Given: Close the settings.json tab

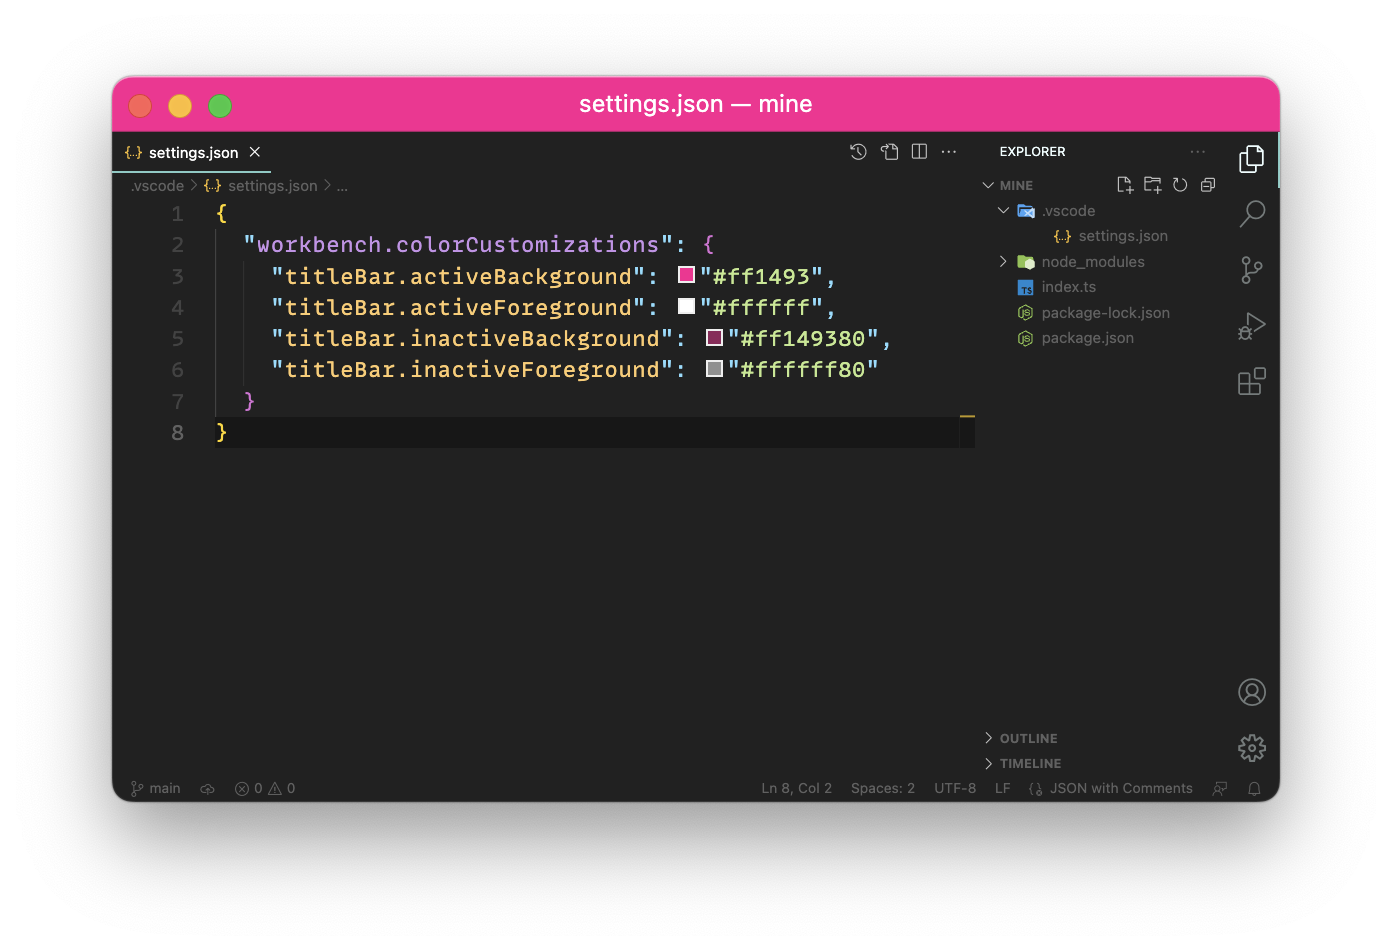Looking at the screenshot, I should tap(255, 152).
